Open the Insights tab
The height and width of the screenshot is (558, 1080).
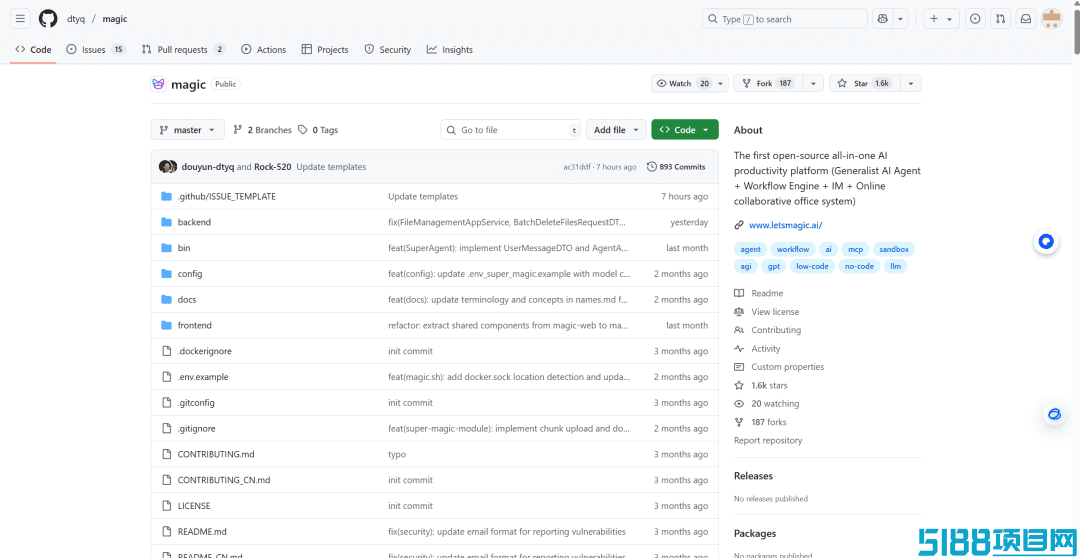(x=450, y=50)
